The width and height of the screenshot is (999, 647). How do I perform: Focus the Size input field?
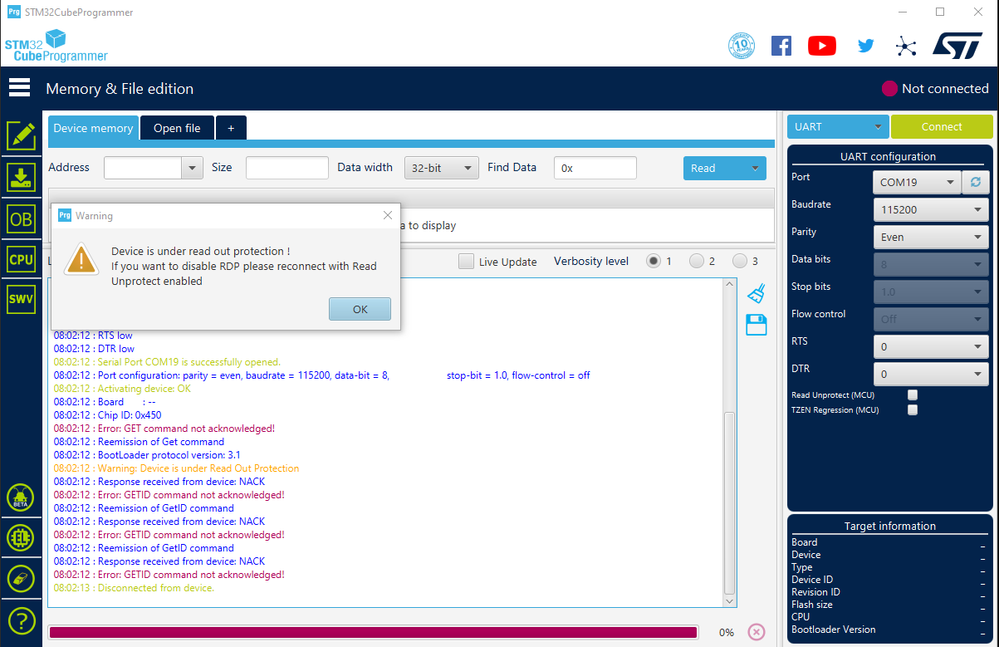(x=287, y=168)
